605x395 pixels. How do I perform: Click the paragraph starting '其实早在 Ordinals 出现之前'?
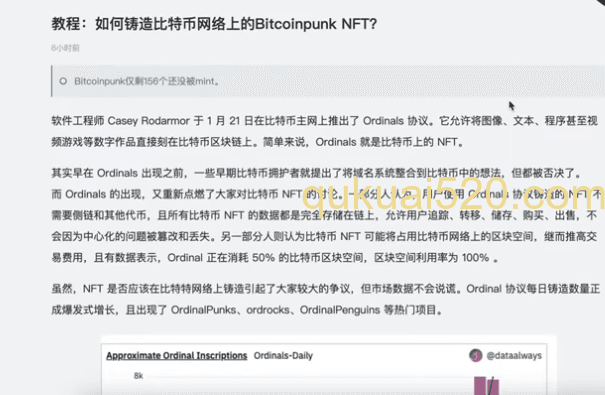point(326,215)
